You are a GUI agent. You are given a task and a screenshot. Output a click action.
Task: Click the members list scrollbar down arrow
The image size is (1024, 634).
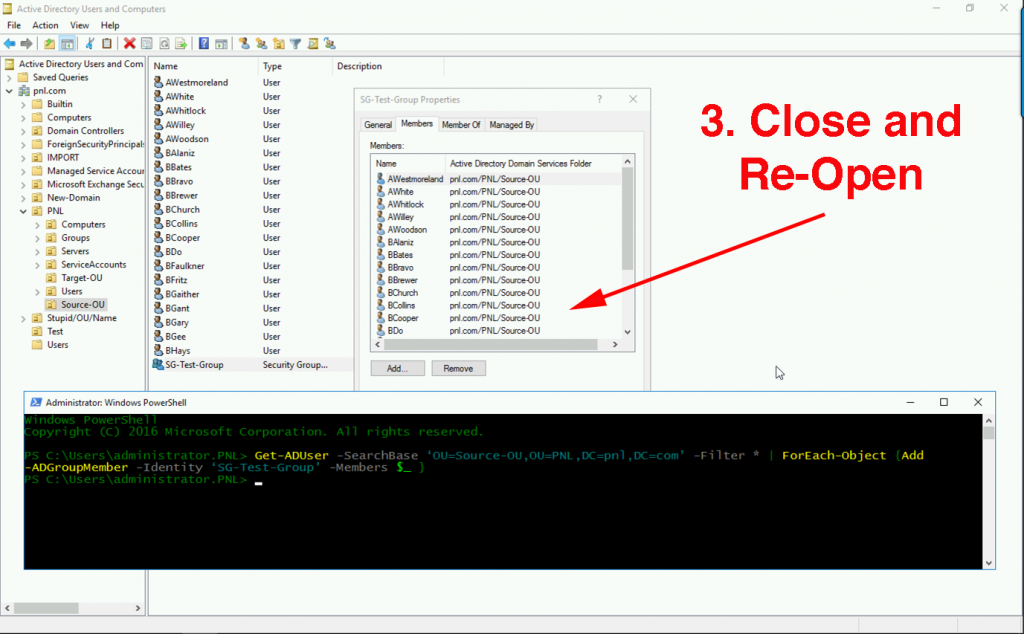tap(627, 331)
